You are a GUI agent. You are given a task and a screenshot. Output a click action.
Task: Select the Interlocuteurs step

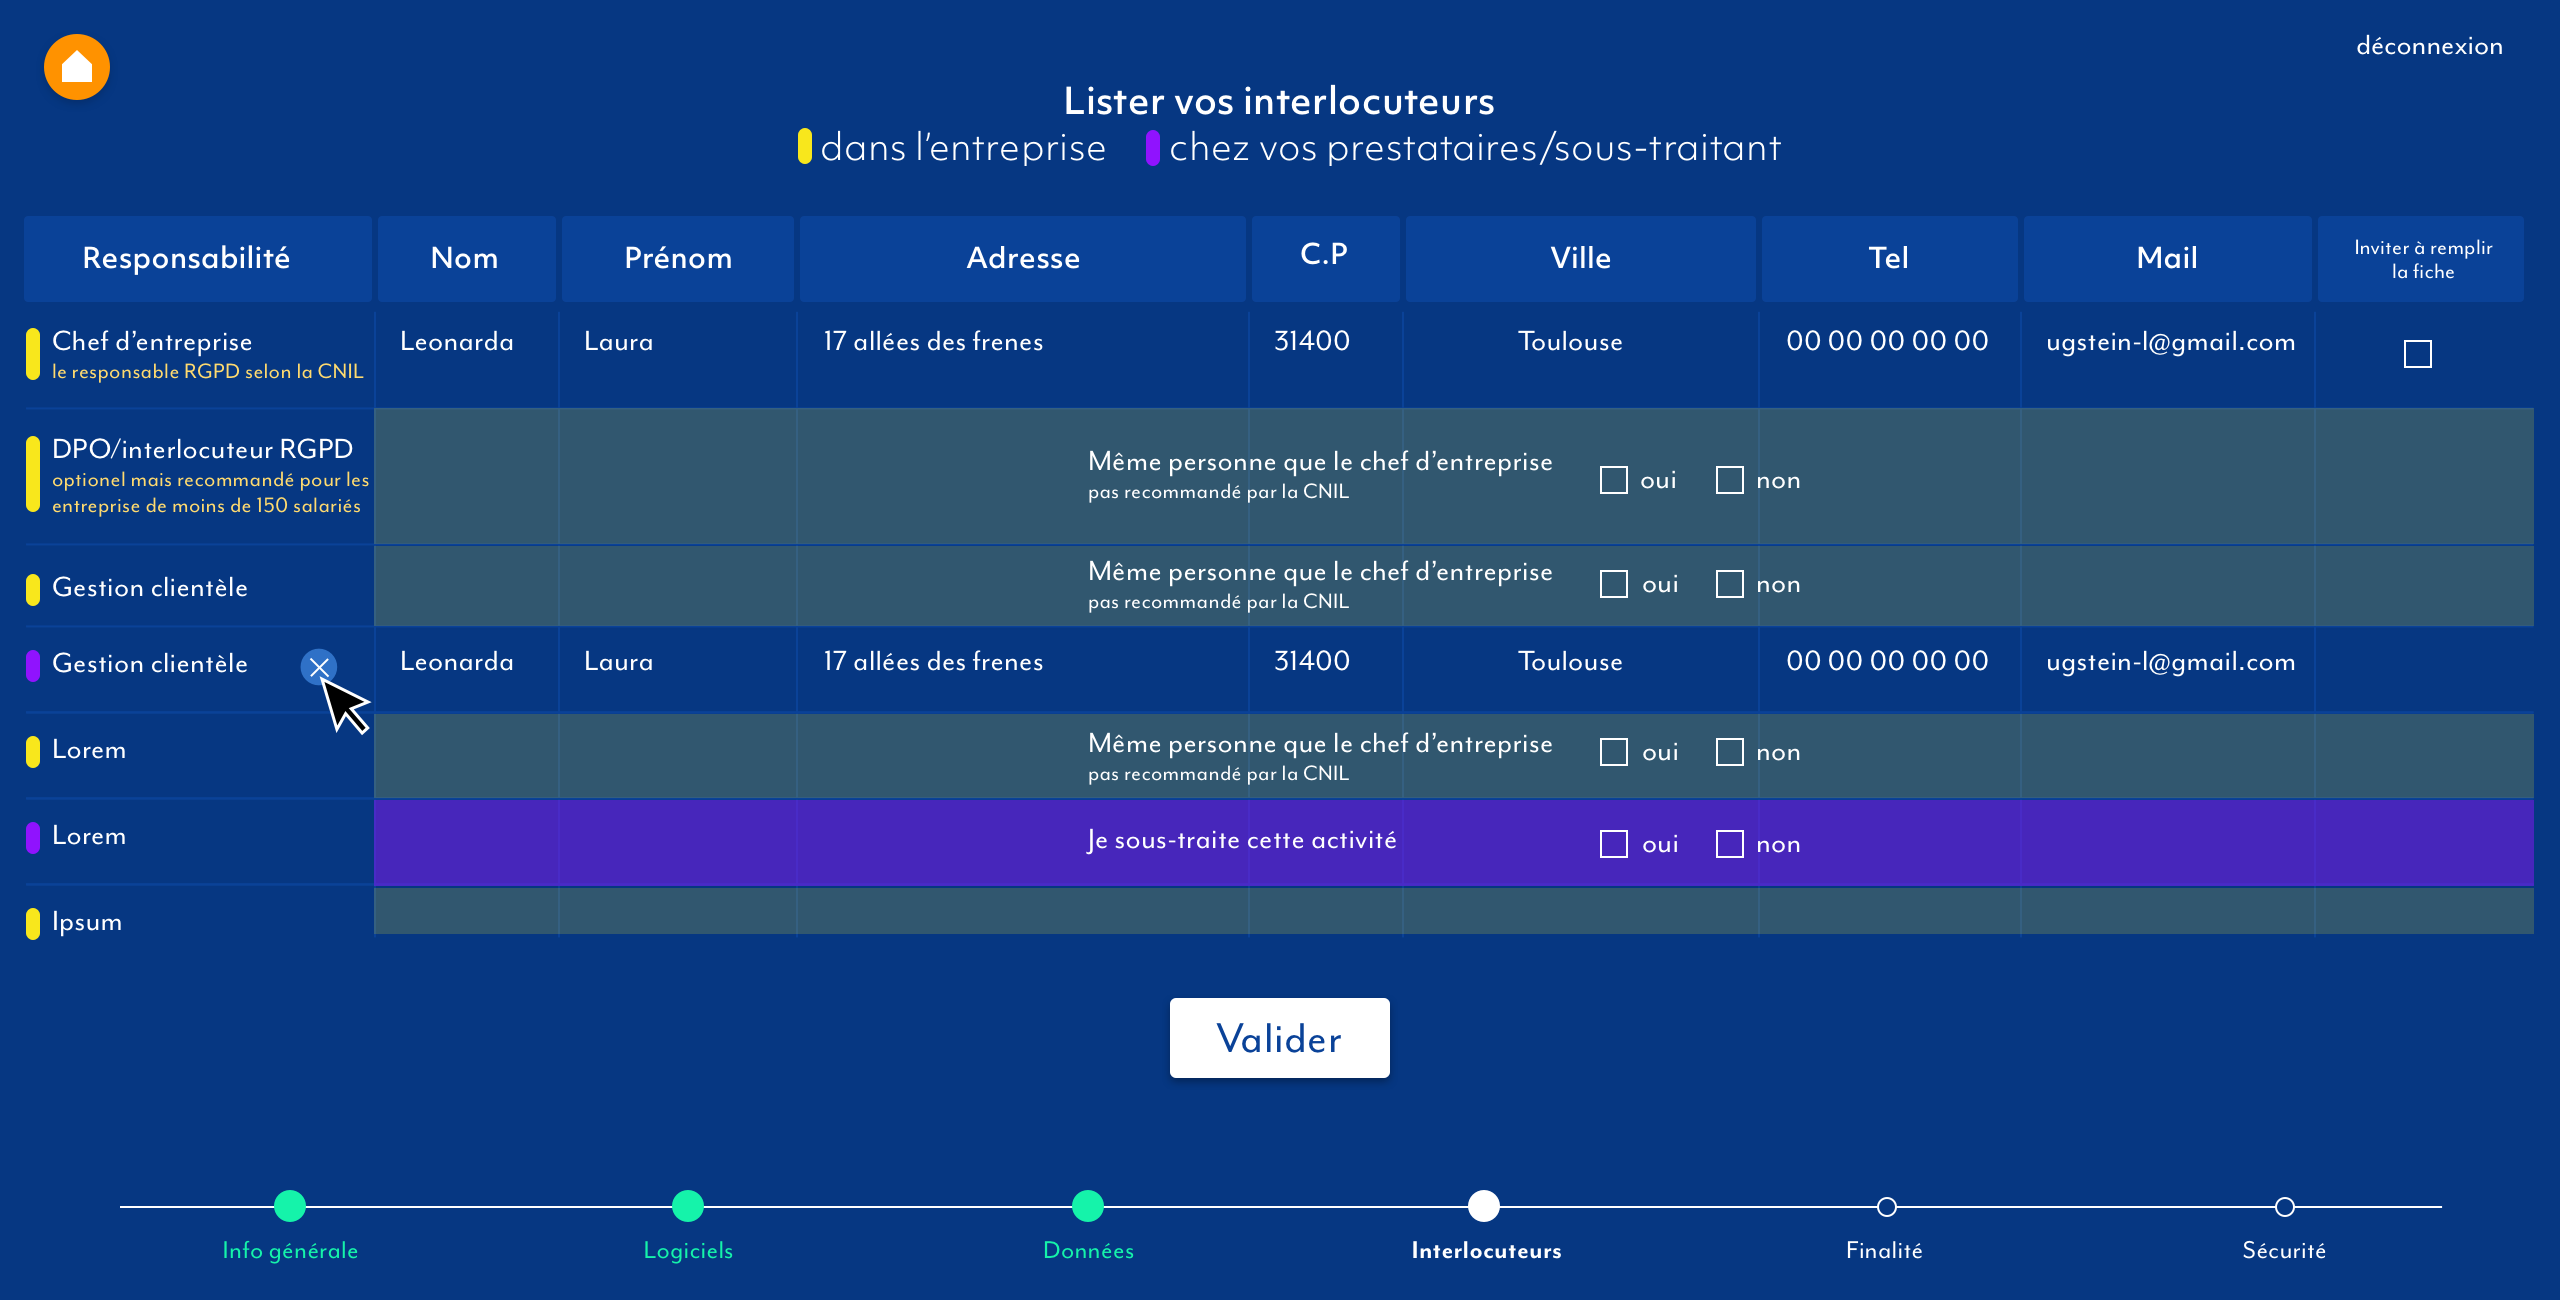coord(1486,1250)
